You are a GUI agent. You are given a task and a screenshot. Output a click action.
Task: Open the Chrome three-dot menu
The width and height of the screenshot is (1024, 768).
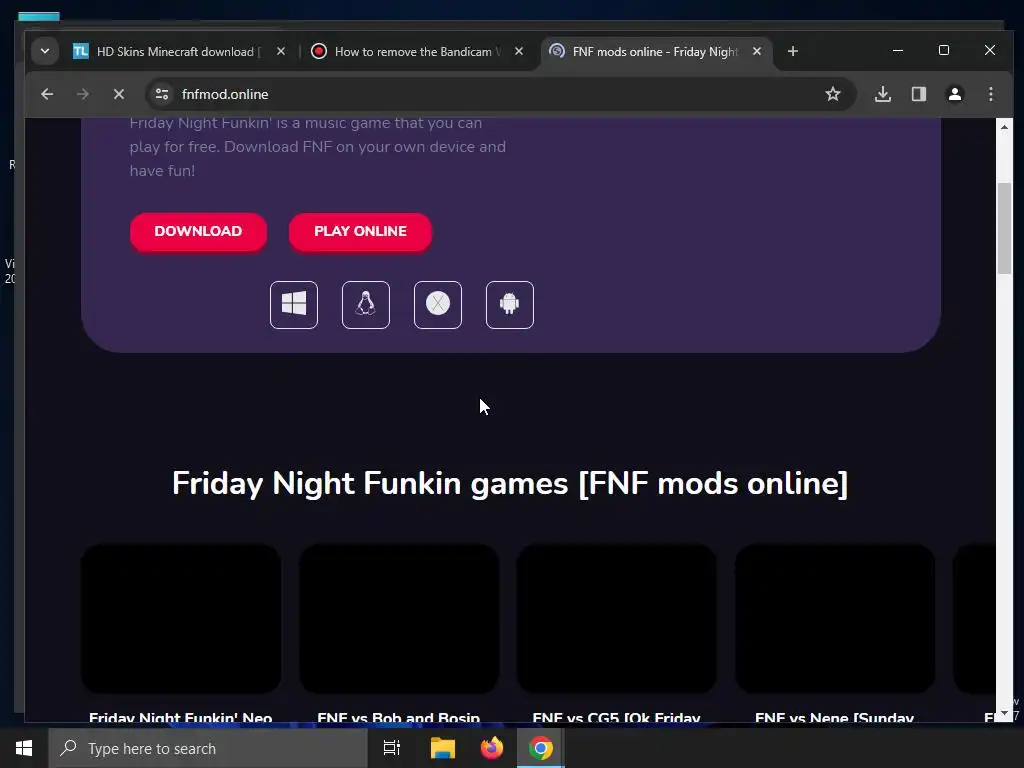[x=991, y=94]
